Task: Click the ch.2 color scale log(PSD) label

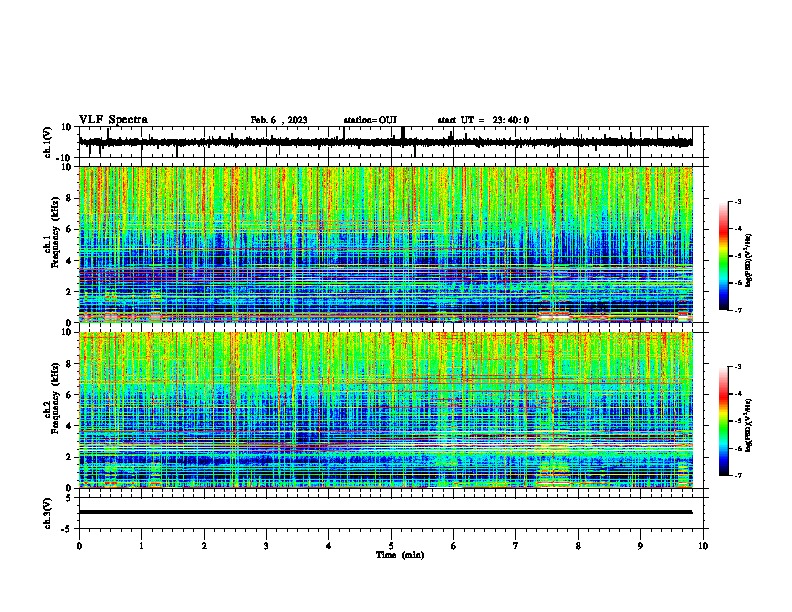Action: 748,425
